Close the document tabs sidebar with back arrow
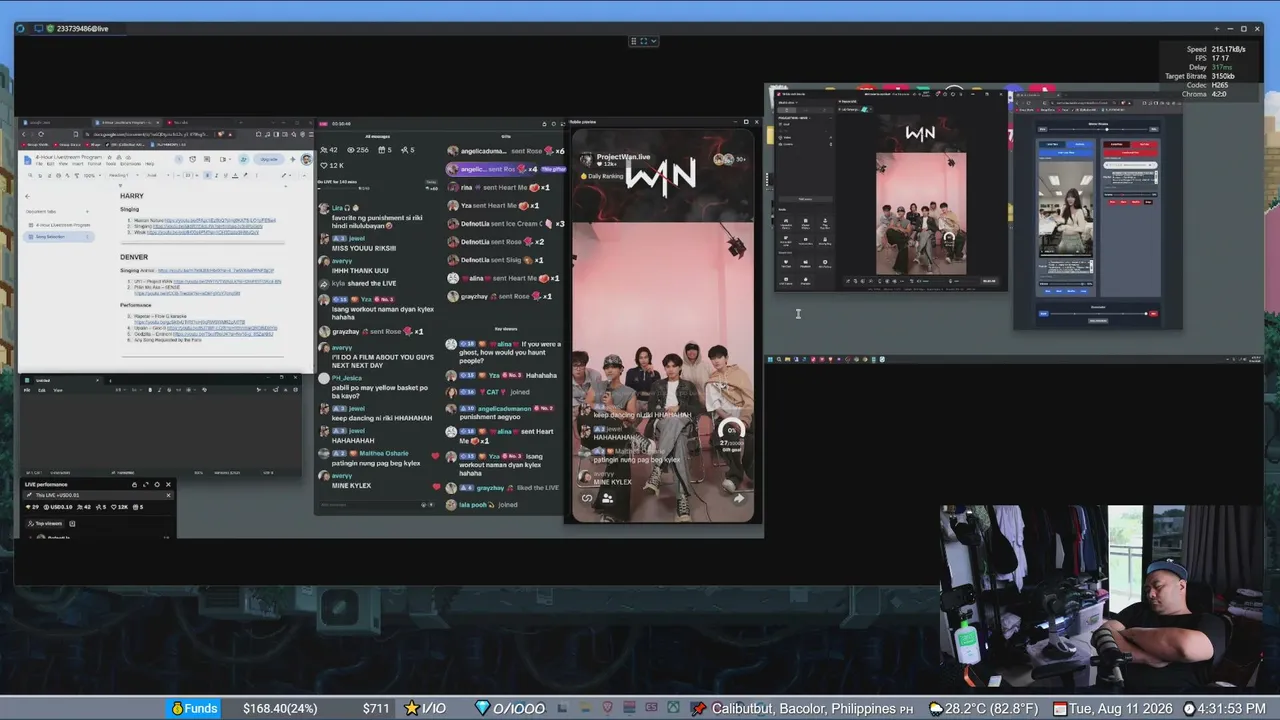This screenshot has height=720, width=1280. click(x=27, y=196)
